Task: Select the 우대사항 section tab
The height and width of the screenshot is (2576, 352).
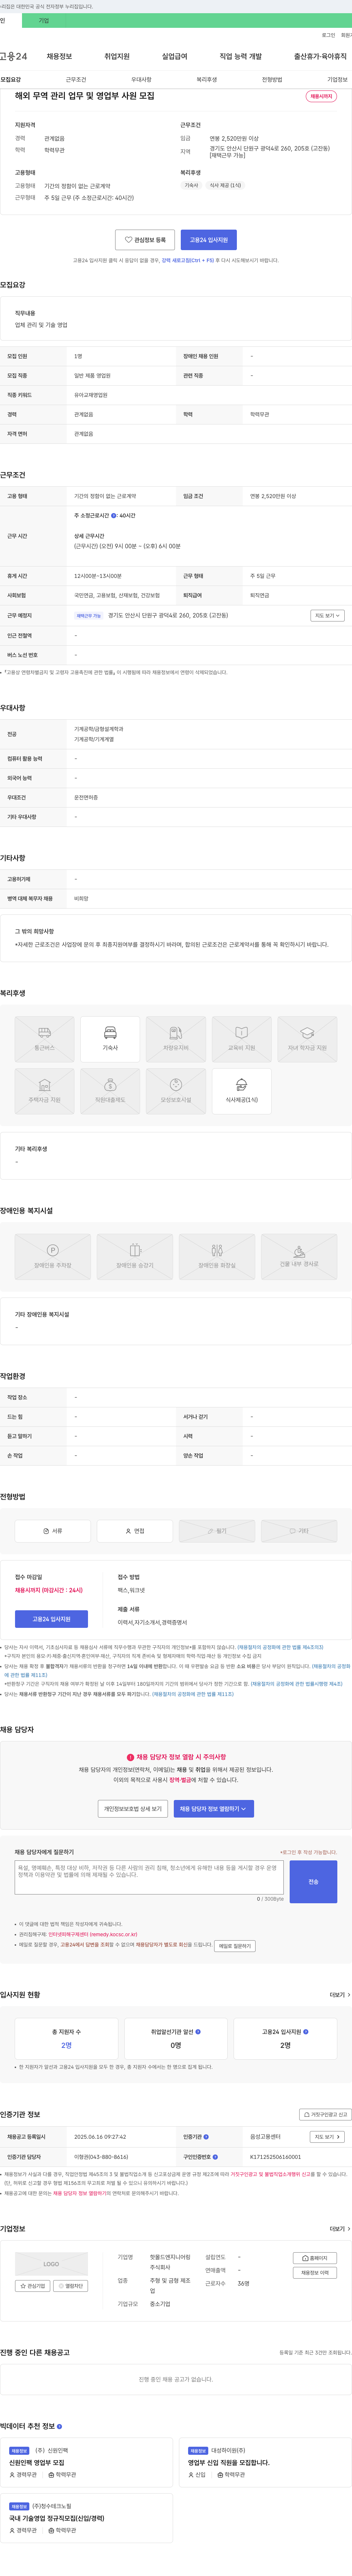Action: click(141, 79)
